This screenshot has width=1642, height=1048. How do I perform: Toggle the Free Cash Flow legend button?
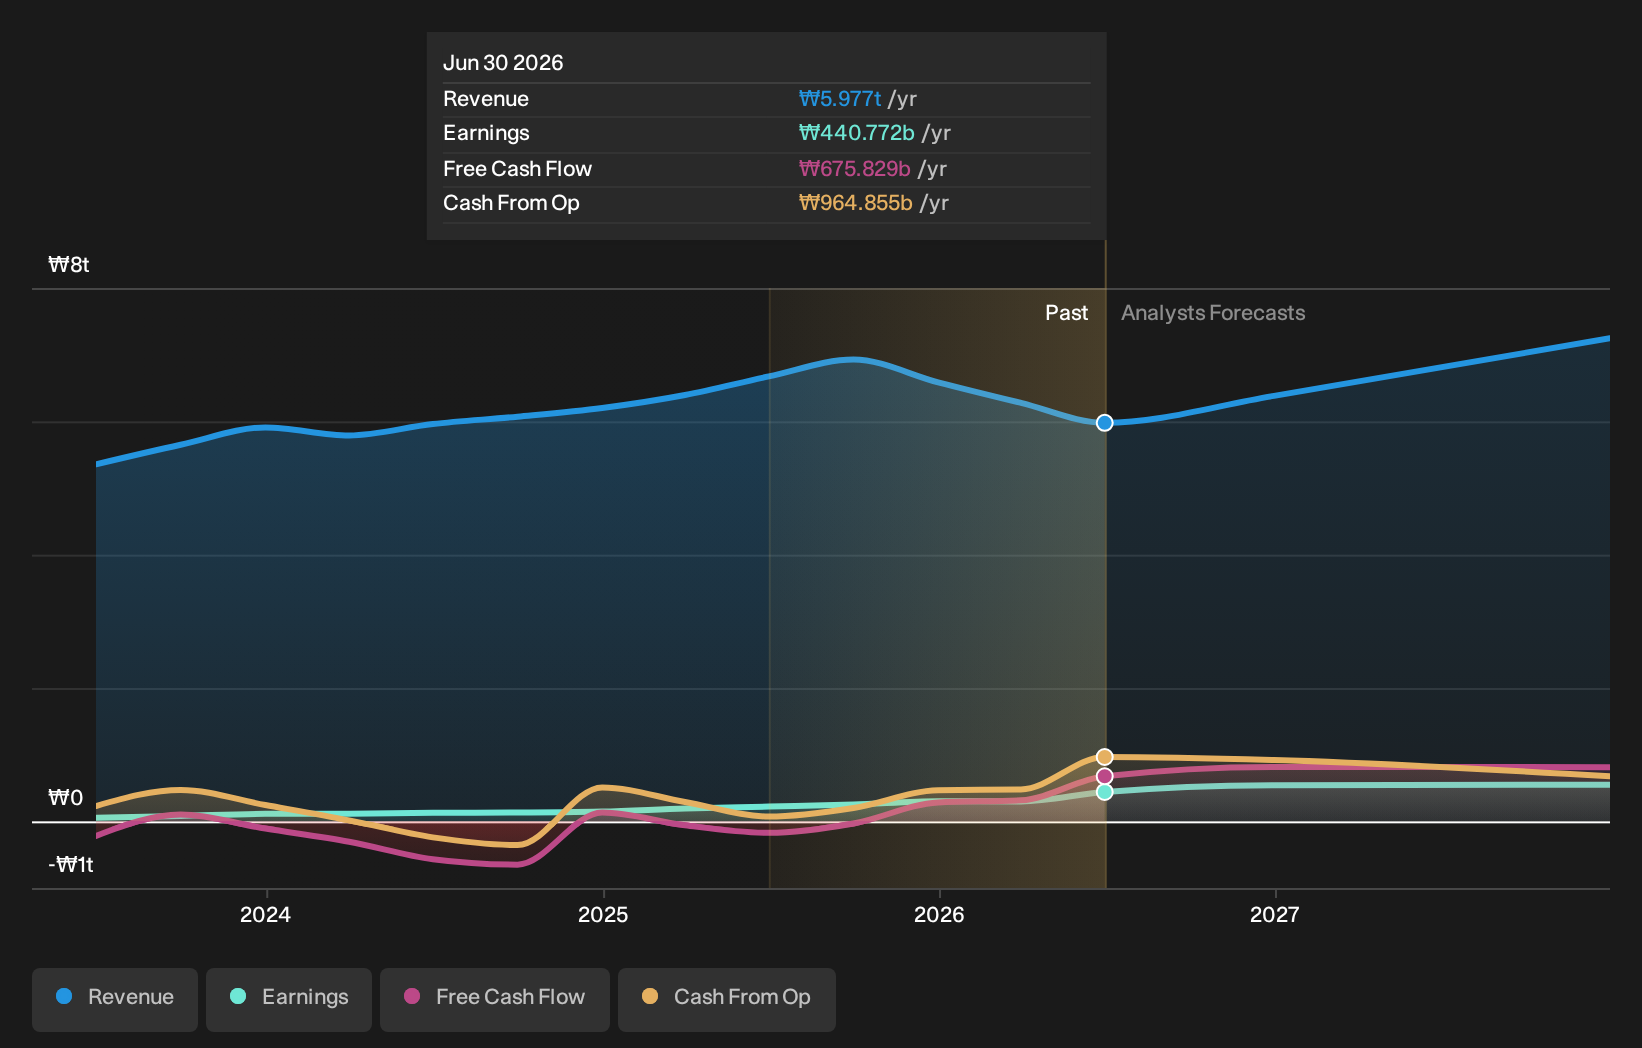coord(495,998)
